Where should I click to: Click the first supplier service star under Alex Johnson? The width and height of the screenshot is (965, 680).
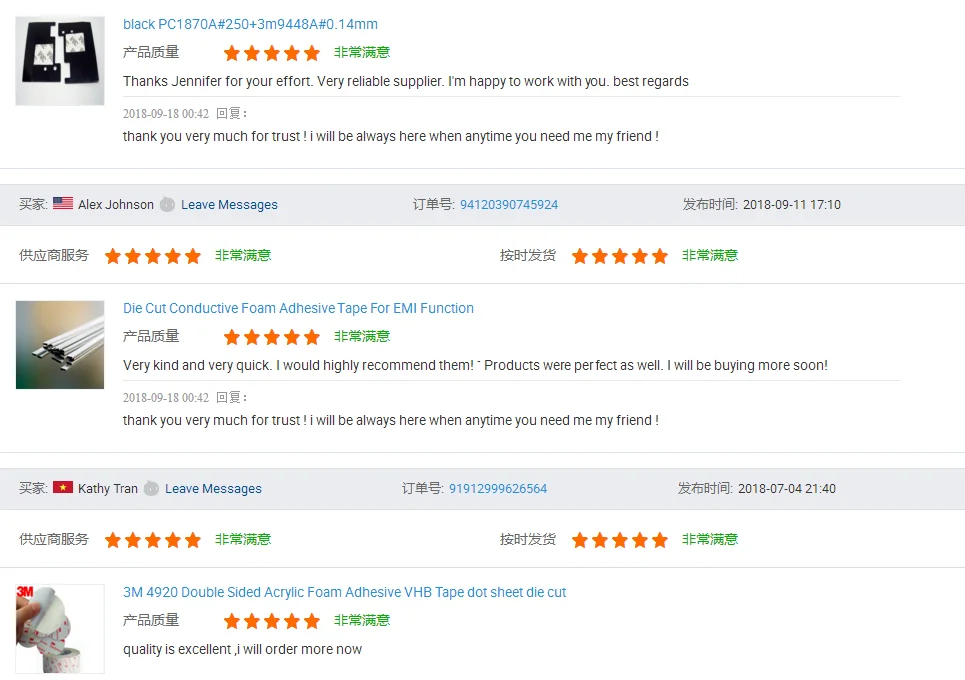click(x=113, y=256)
